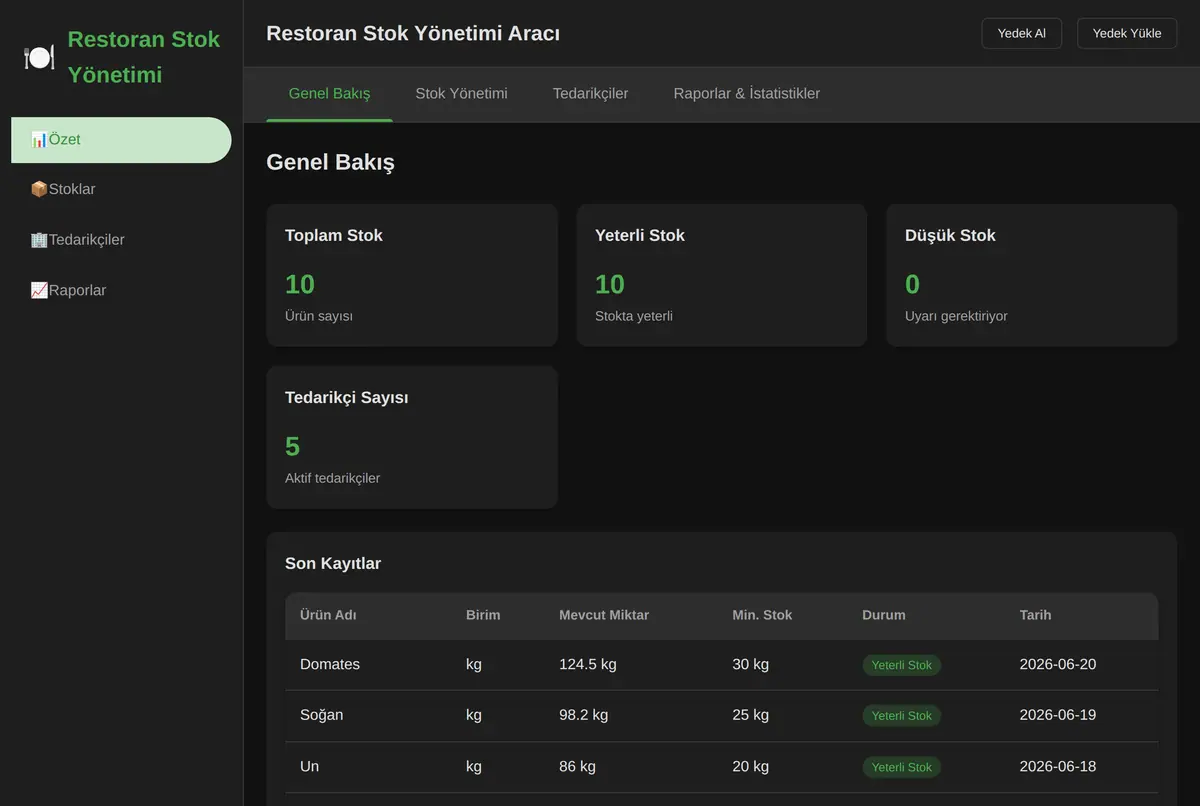Screen dimensions: 1200x806
Task: Select the Yeterli Stok summary card
Action: tap(722, 275)
